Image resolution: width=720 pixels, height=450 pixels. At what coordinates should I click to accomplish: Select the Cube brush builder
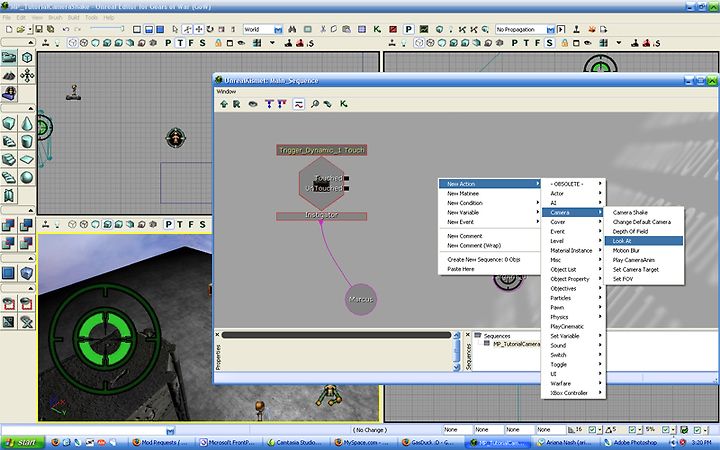9,124
